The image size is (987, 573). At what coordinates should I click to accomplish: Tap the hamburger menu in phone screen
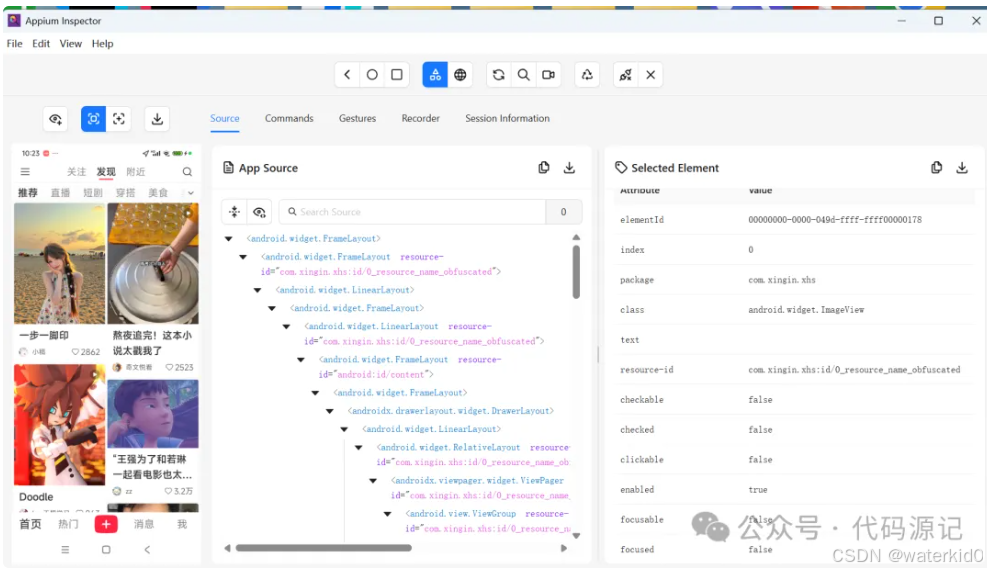pyautogui.click(x=25, y=171)
